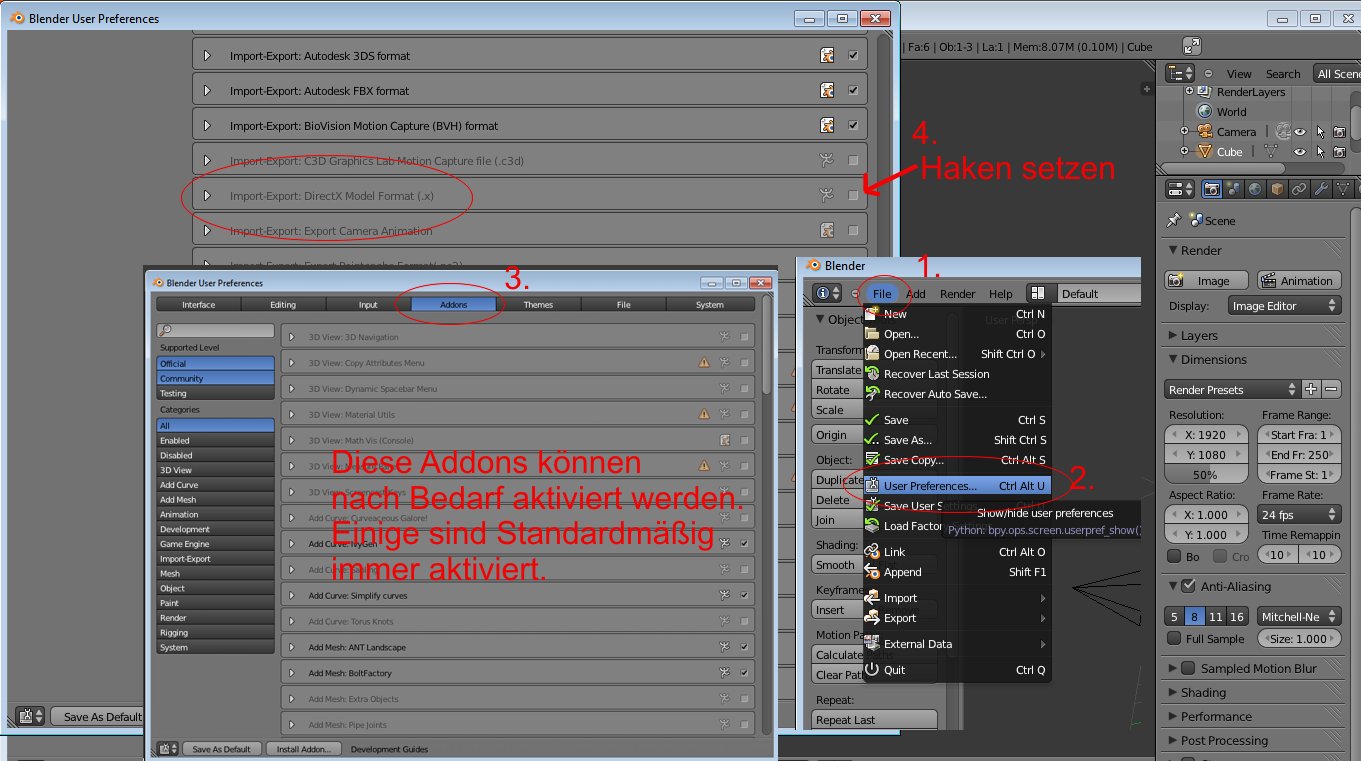The width and height of the screenshot is (1361, 761).
Task: Switch to the Themes tab
Action: pyautogui.click(x=538, y=305)
